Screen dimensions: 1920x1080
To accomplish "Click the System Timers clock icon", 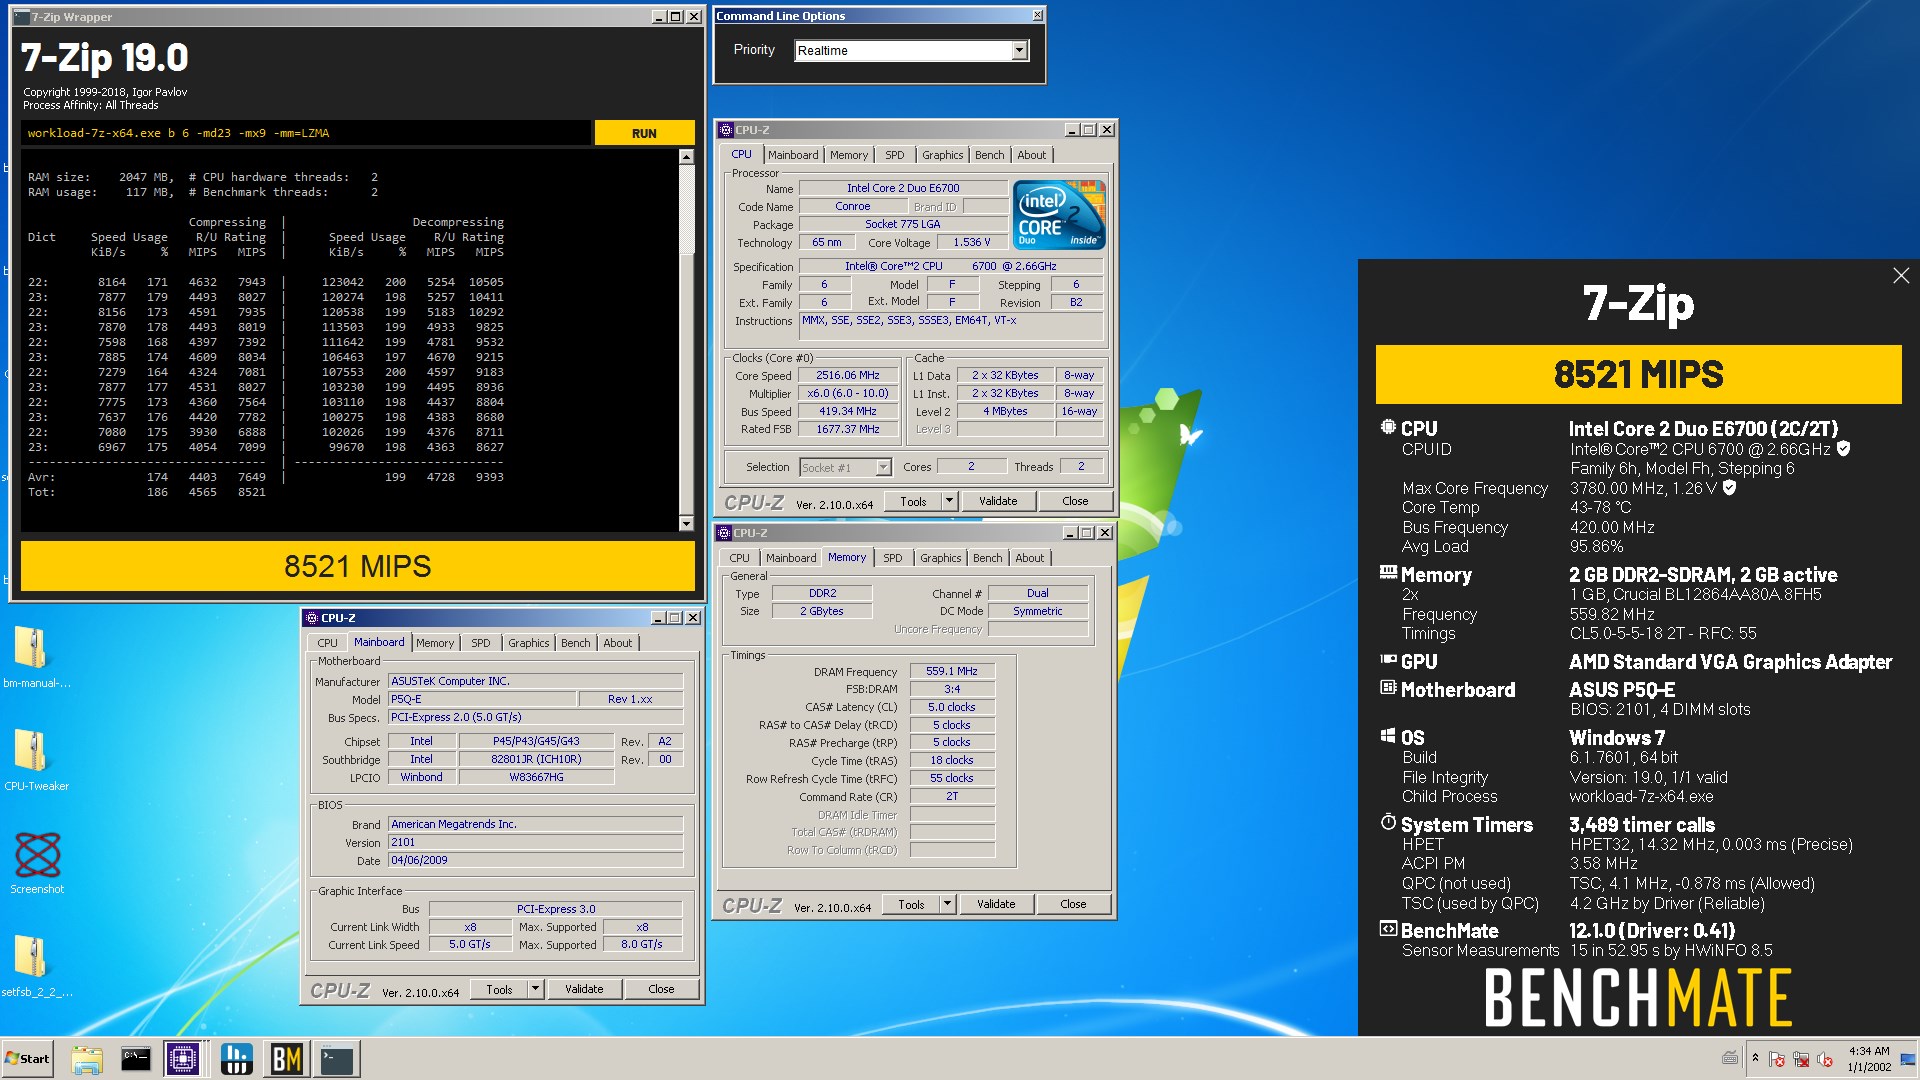I will (x=1388, y=823).
